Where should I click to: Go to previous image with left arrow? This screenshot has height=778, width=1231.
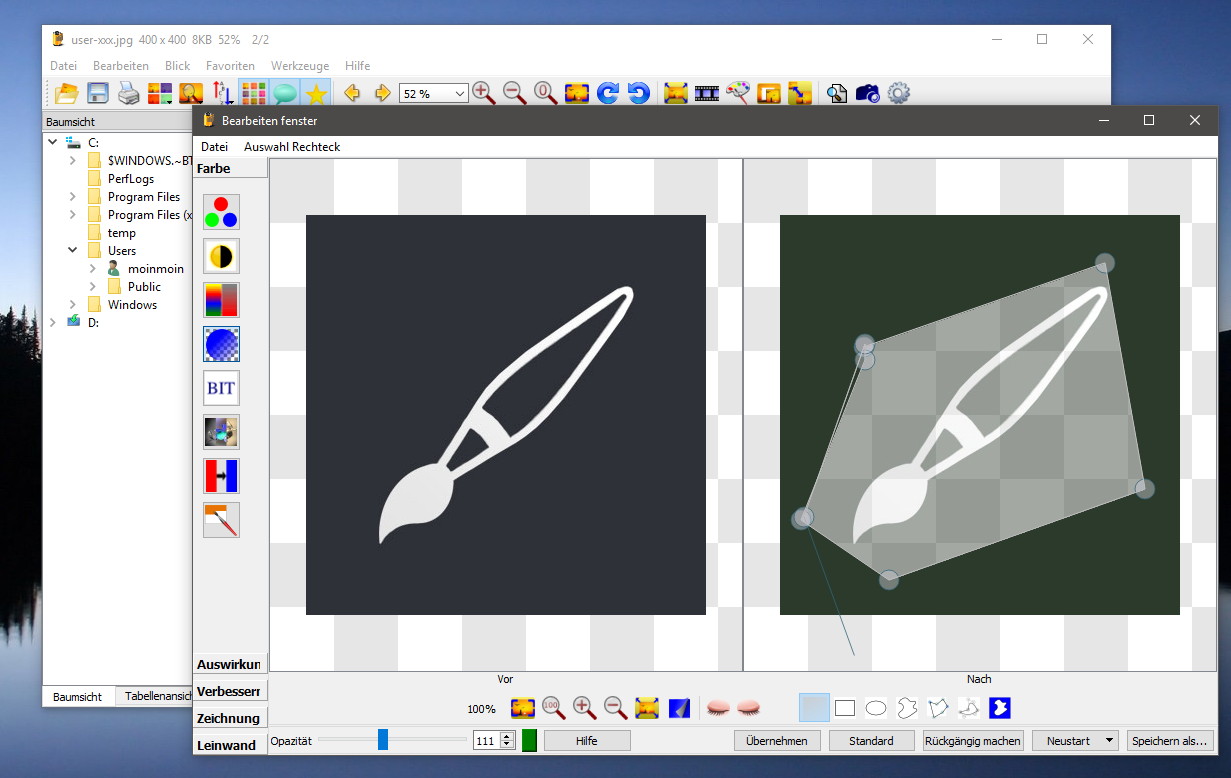point(352,93)
